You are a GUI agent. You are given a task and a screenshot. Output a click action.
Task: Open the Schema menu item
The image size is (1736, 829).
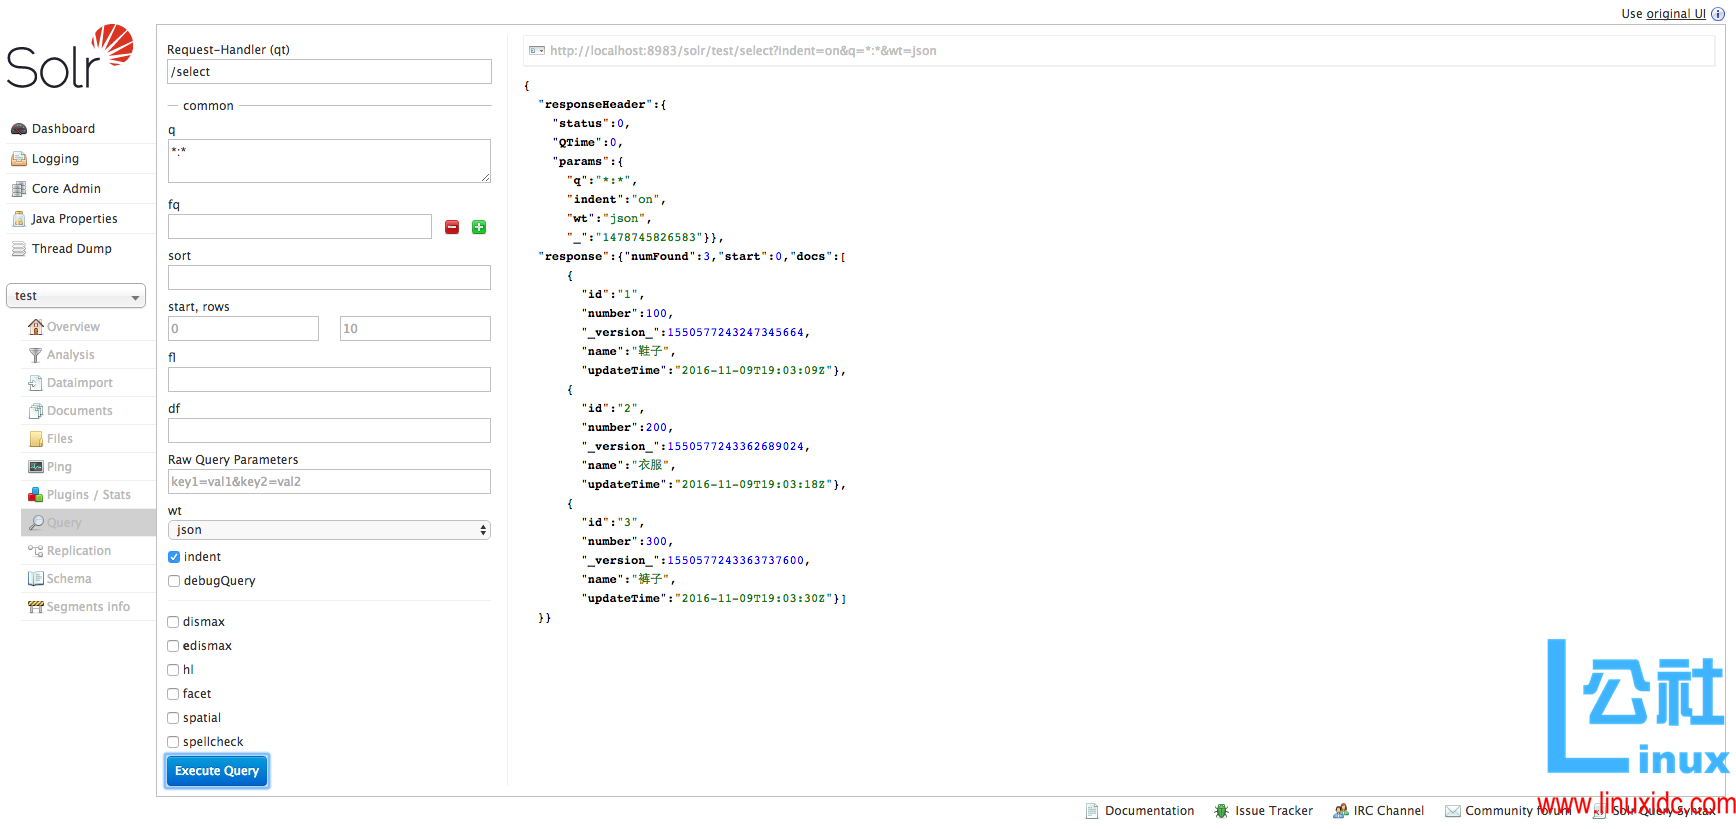point(69,579)
